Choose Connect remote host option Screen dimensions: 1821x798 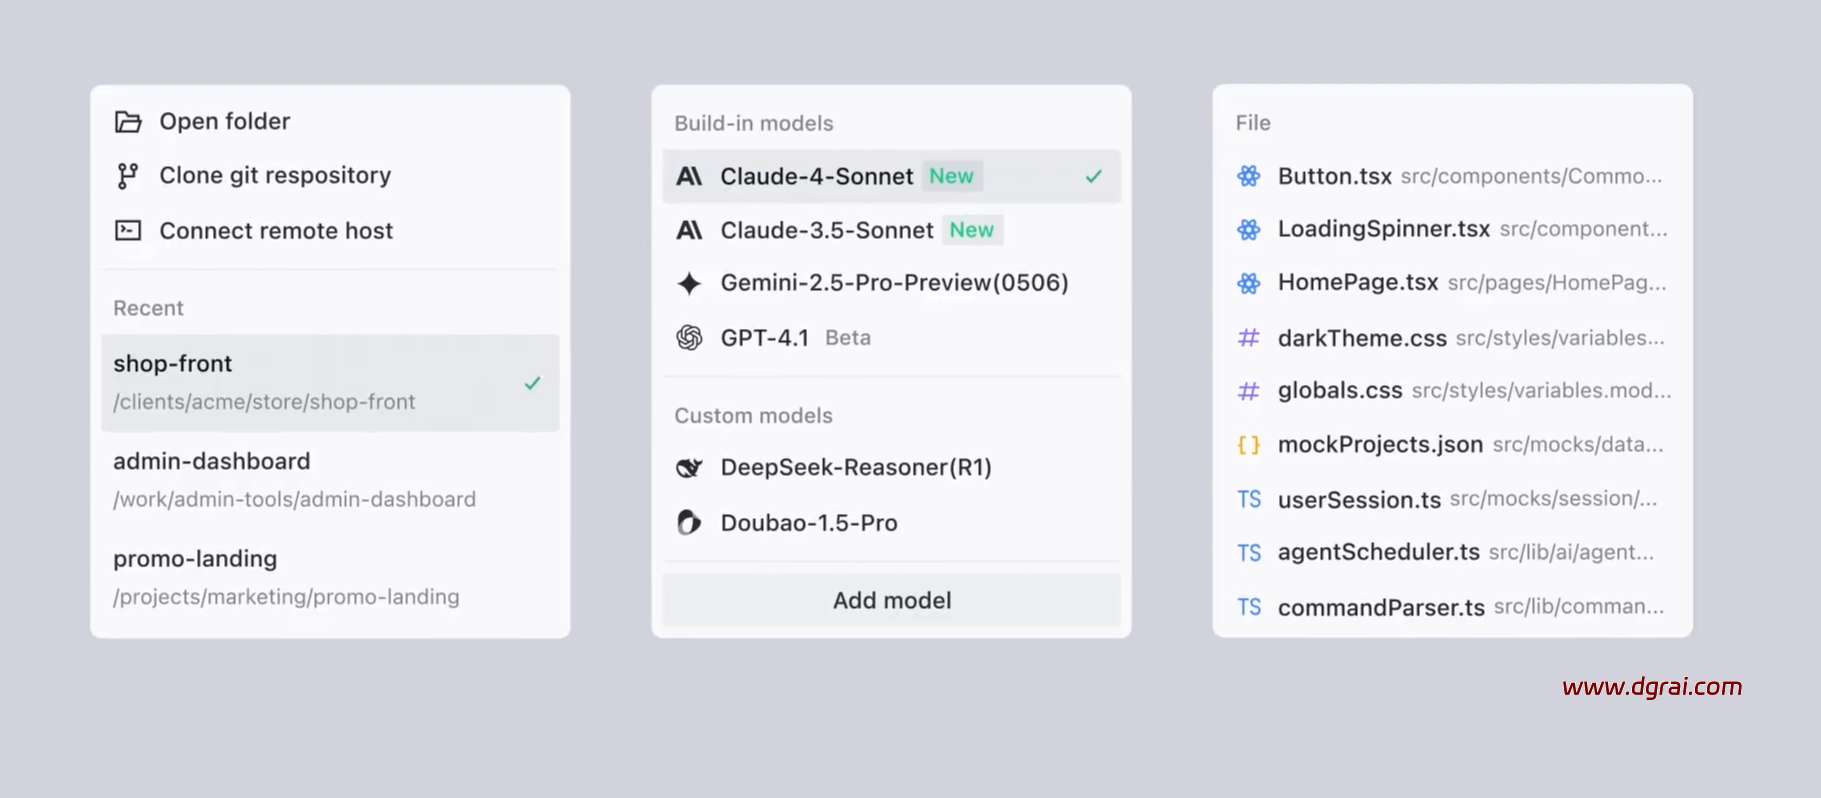pyautogui.click(x=276, y=231)
